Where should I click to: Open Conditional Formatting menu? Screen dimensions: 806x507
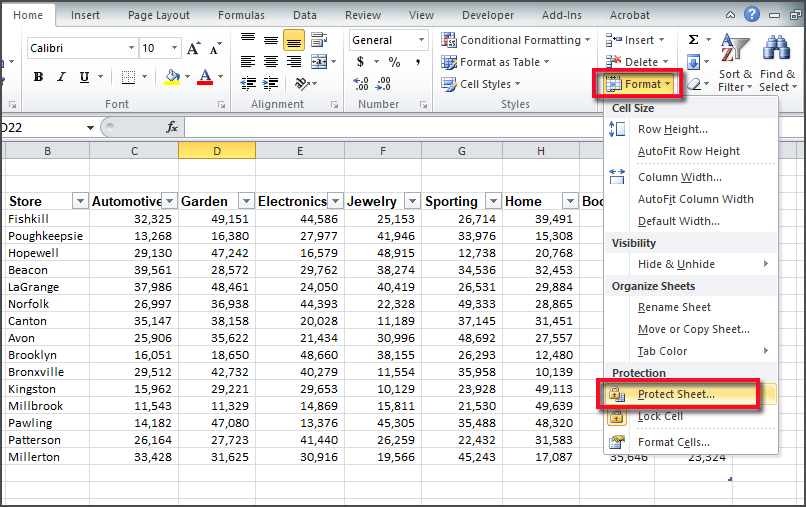(x=516, y=40)
